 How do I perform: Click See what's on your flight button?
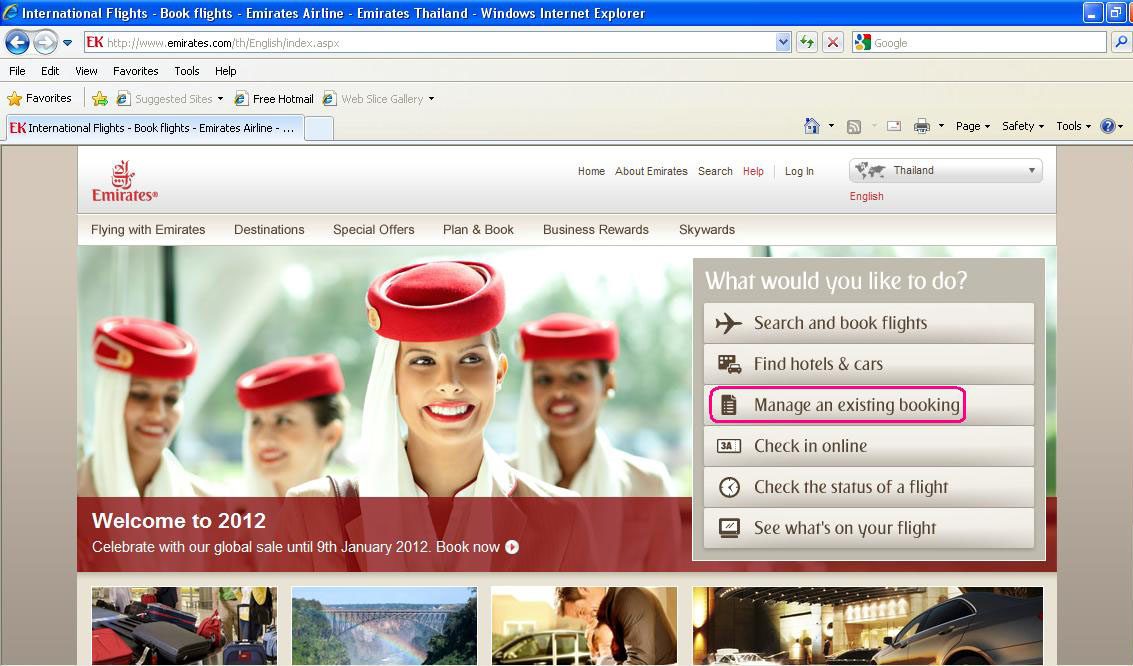[x=869, y=528]
